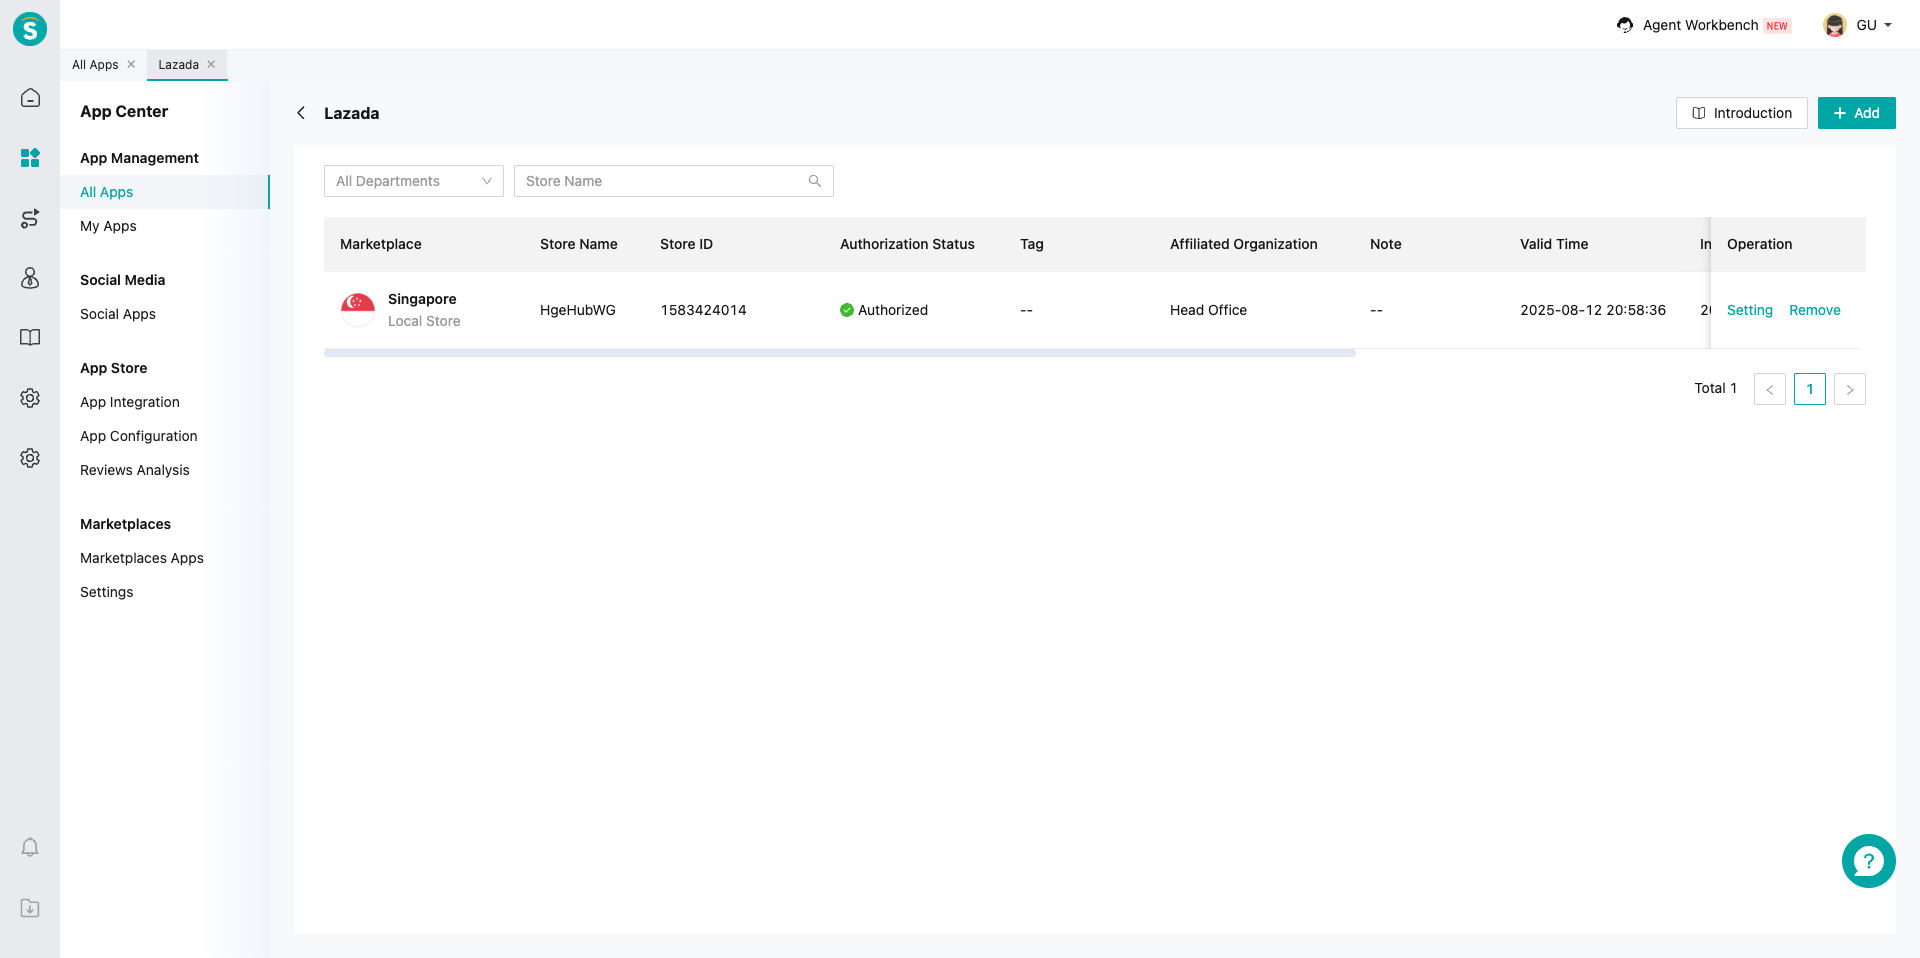Close the All Apps tab

point(131,65)
